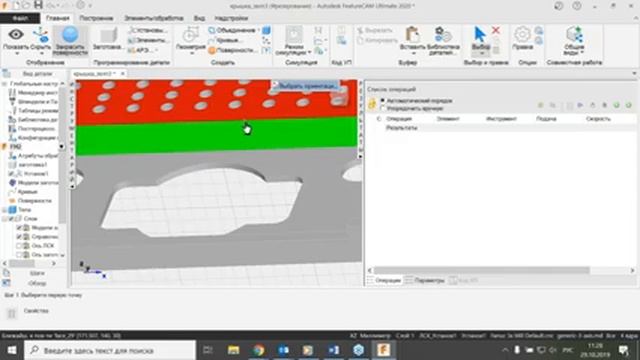Open the Библиотека деталей icon

(442, 35)
